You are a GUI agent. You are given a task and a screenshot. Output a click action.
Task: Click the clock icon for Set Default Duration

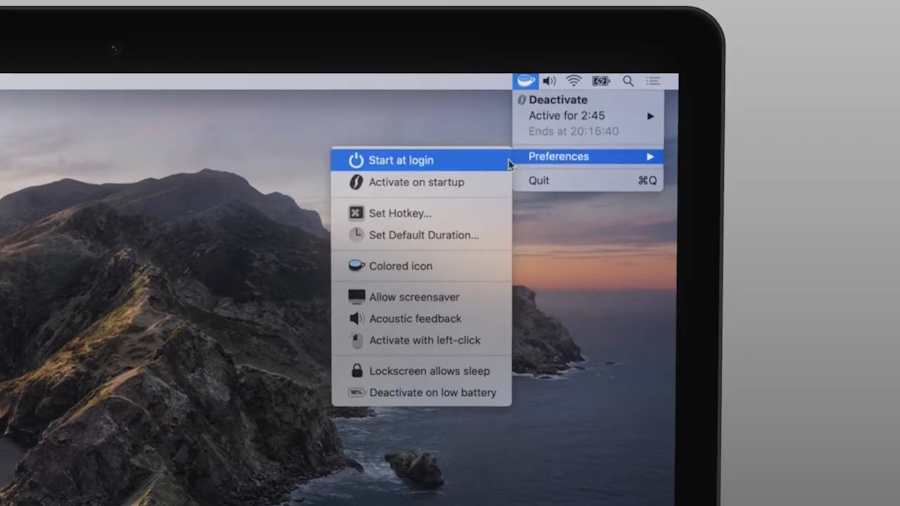tap(356, 235)
